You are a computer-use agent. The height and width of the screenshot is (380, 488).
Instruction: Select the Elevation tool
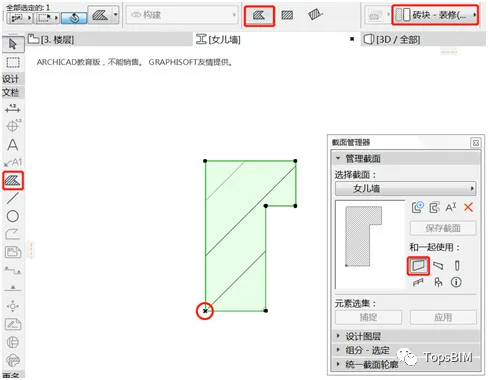tap(13, 288)
